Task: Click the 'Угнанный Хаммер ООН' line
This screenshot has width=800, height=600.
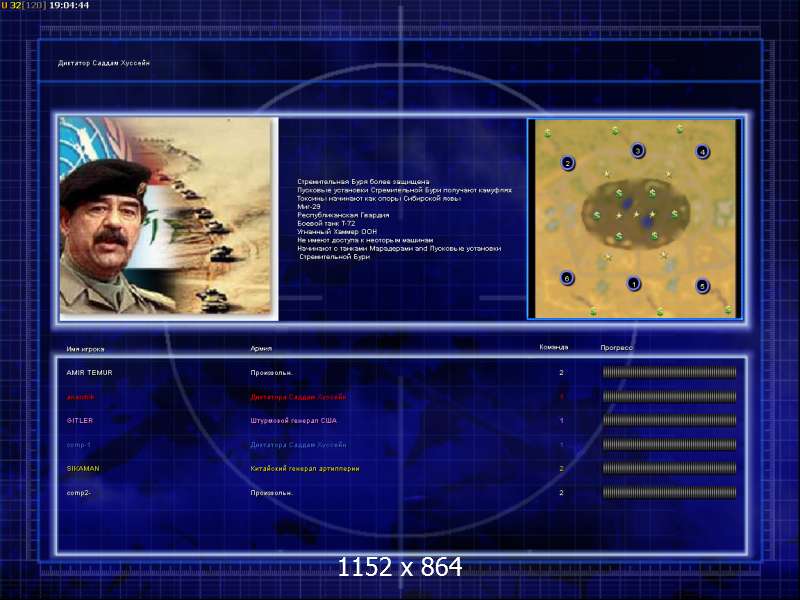Action: (x=337, y=232)
